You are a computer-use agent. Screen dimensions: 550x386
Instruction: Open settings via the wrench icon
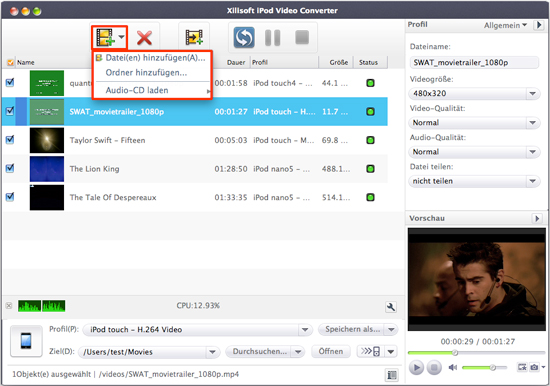[390, 307]
